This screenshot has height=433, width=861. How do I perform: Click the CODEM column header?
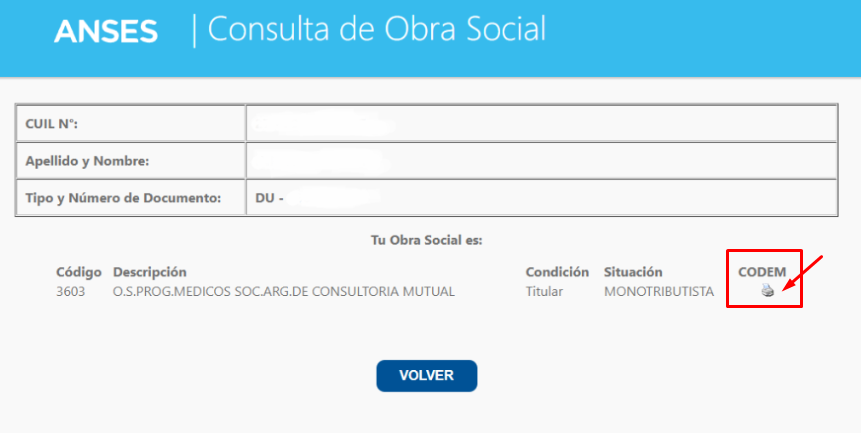coord(762,272)
